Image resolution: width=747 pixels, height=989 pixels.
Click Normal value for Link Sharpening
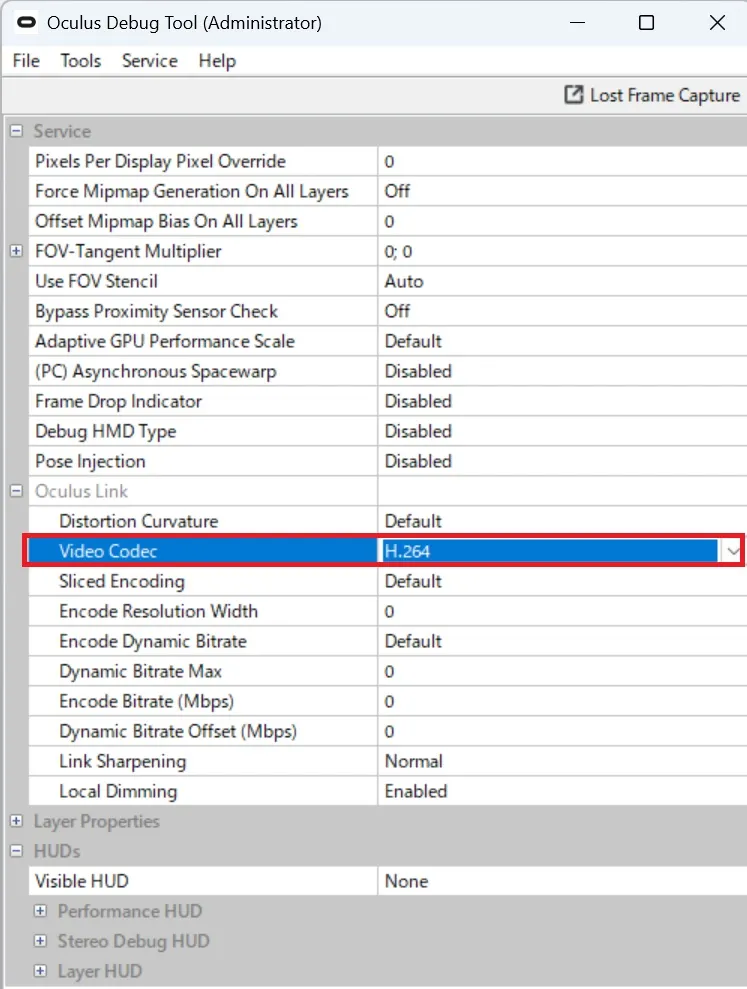414,761
